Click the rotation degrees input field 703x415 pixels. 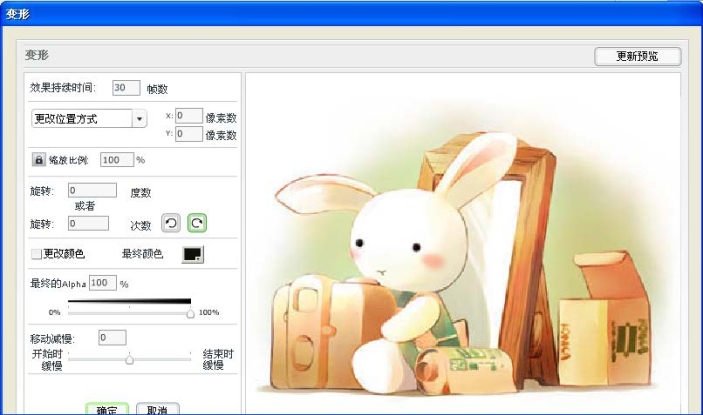point(92,190)
